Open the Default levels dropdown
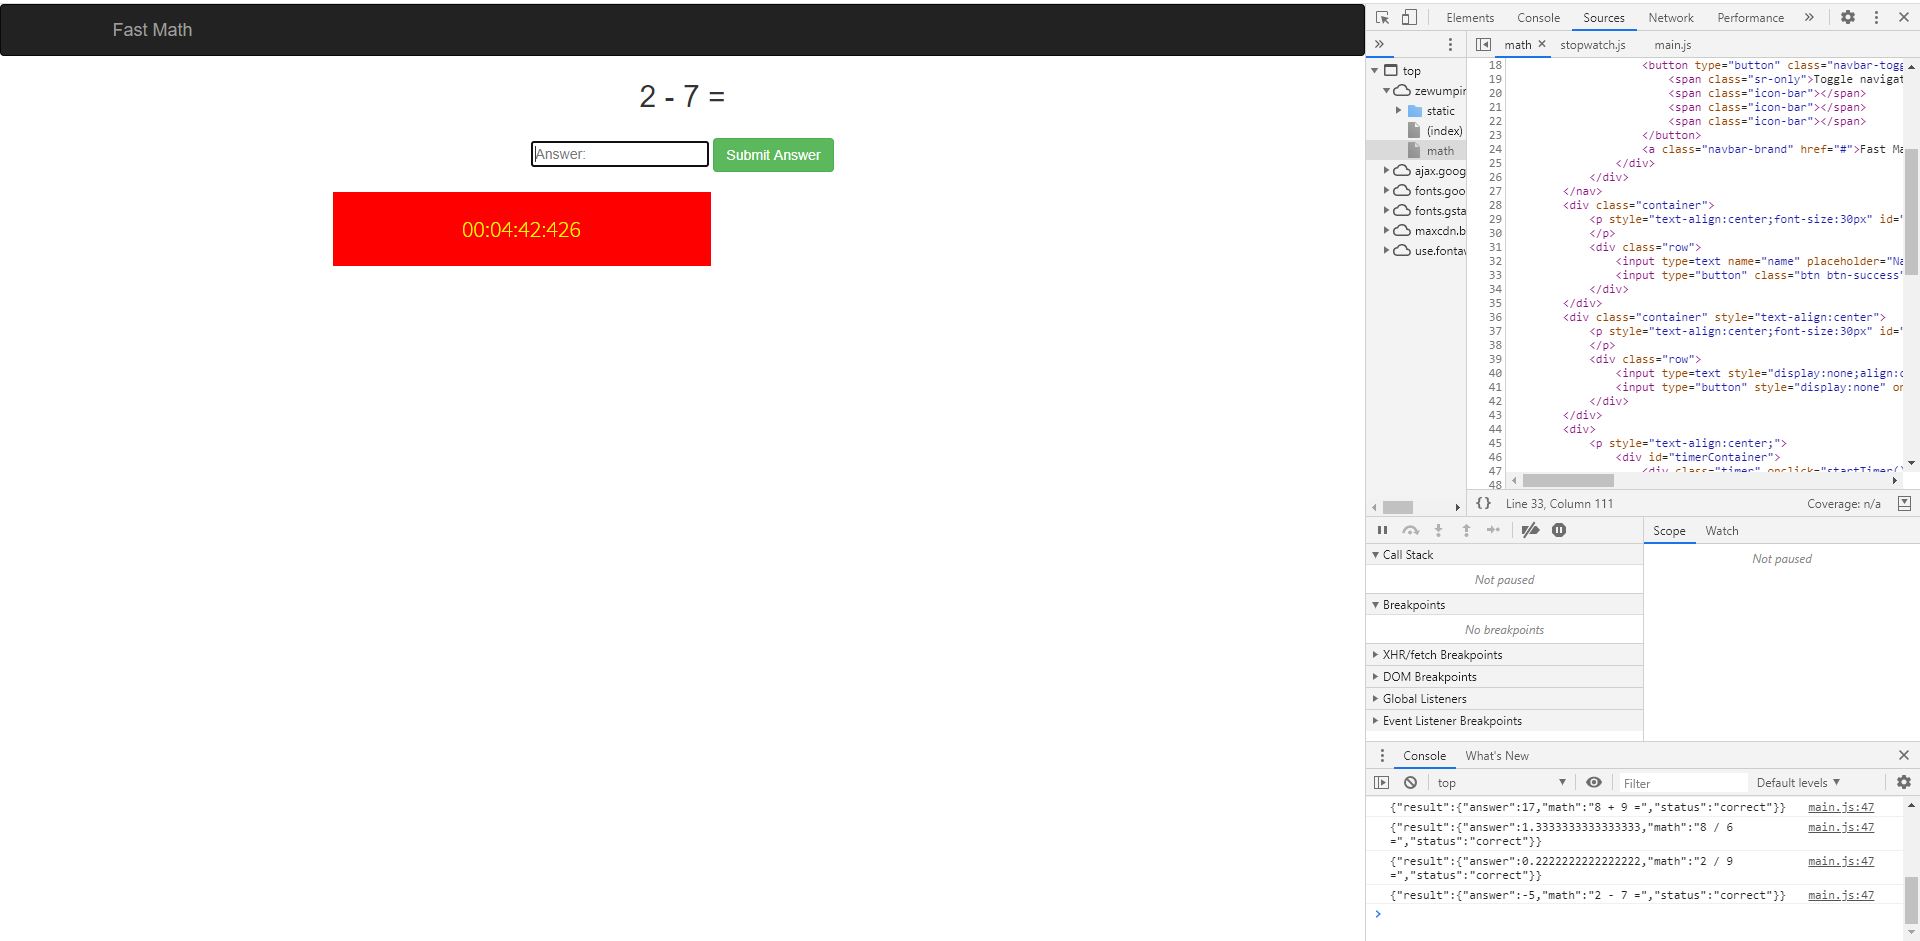The width and height of the screenshot is (1920, 941). (x=1798, y=782)
